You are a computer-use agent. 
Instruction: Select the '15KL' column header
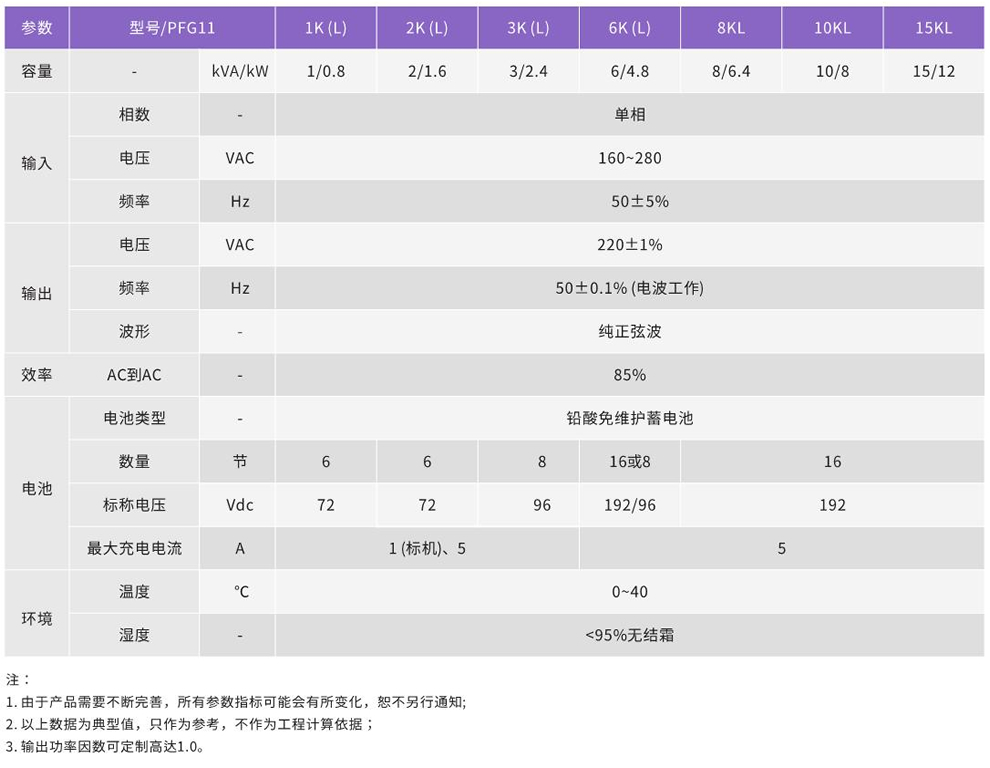[934, 28]
